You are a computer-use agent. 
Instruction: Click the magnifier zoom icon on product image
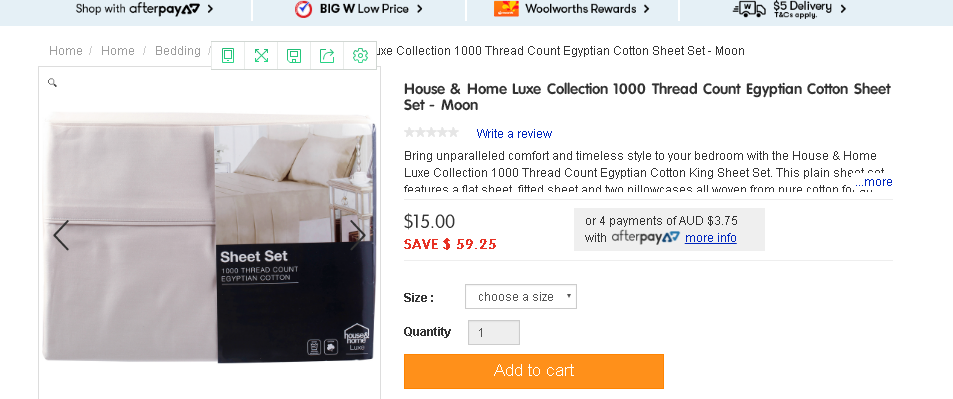click(52, 82)
